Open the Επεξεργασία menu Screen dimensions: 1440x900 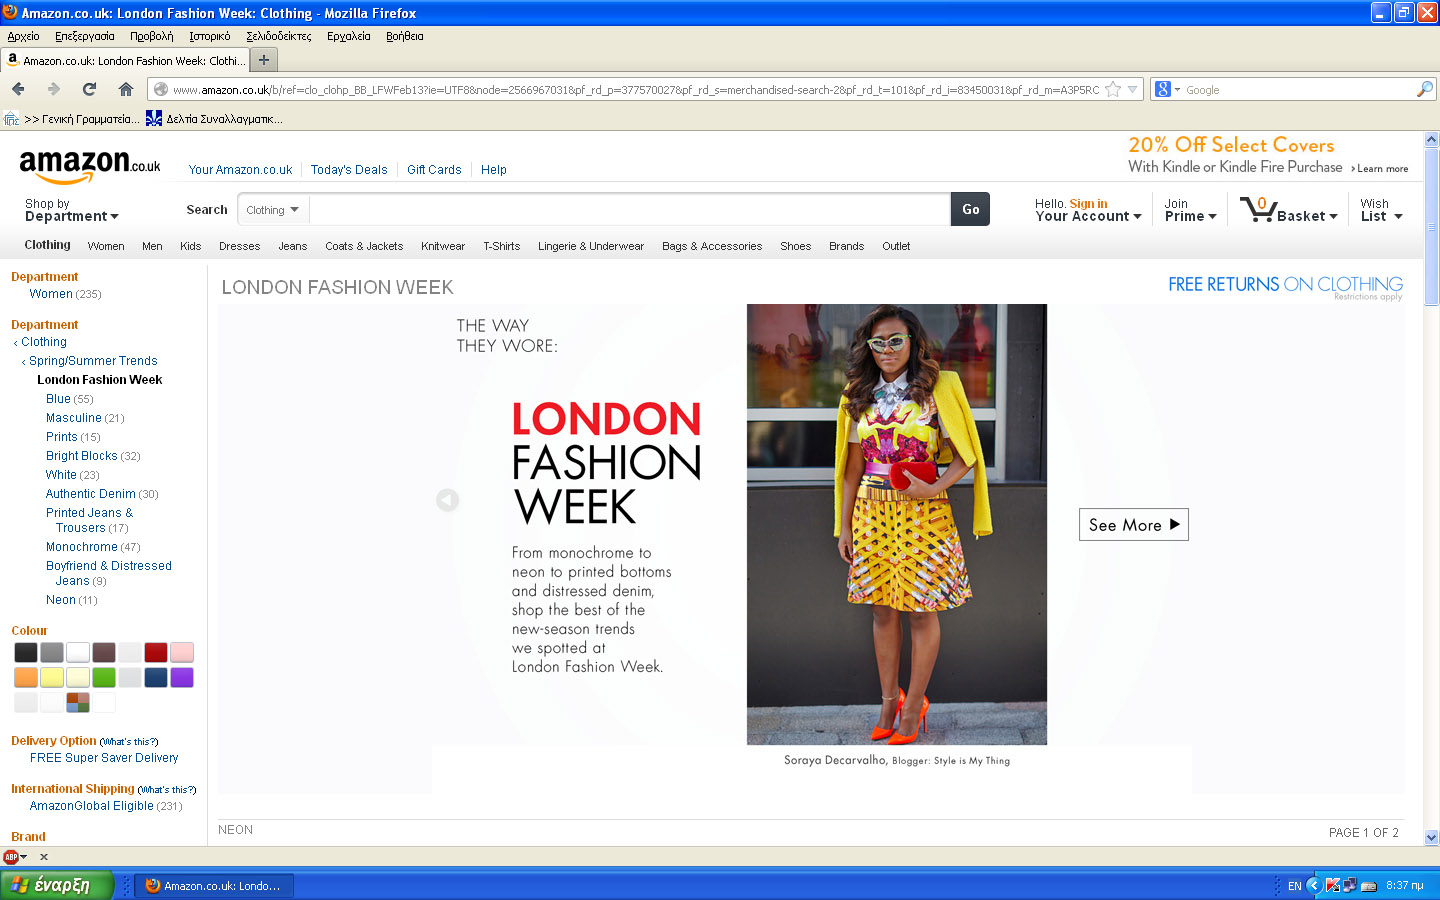point(85,36)
